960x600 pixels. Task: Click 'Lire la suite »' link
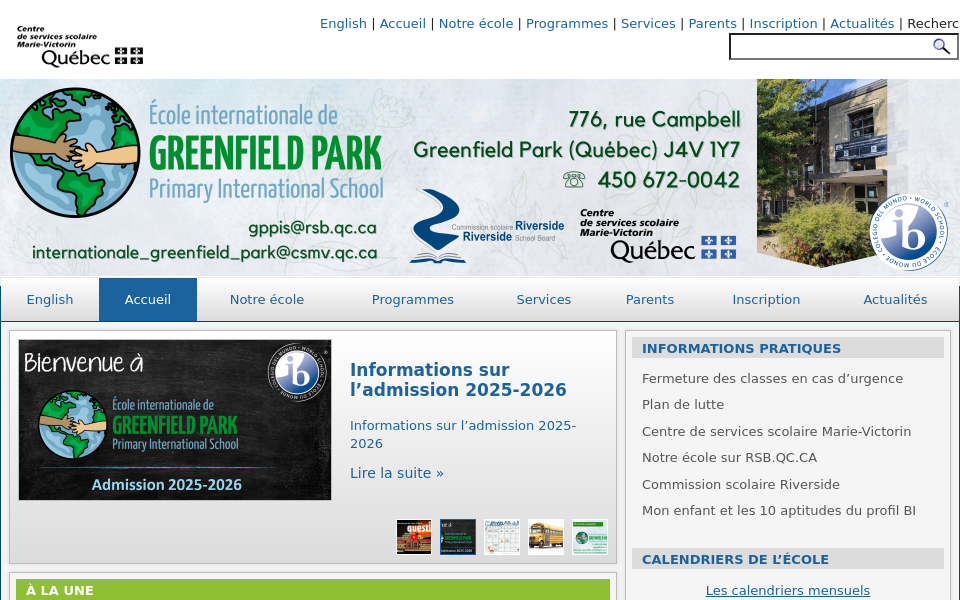(397, 473)
